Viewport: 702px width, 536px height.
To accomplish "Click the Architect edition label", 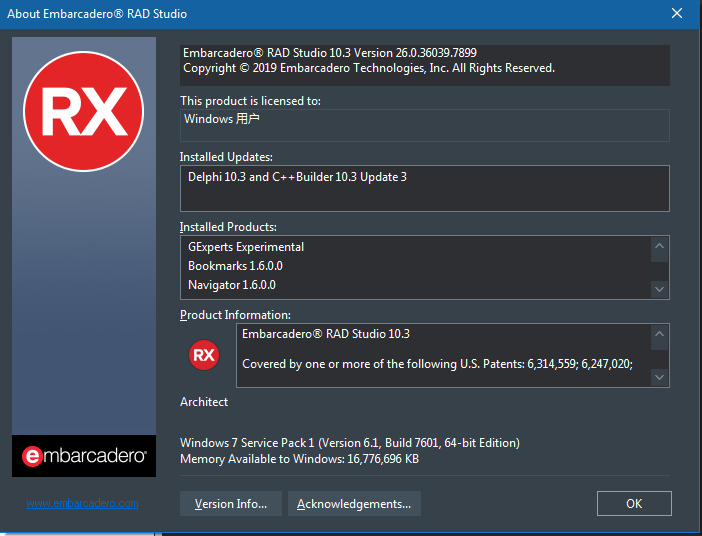I will [204, 402].
